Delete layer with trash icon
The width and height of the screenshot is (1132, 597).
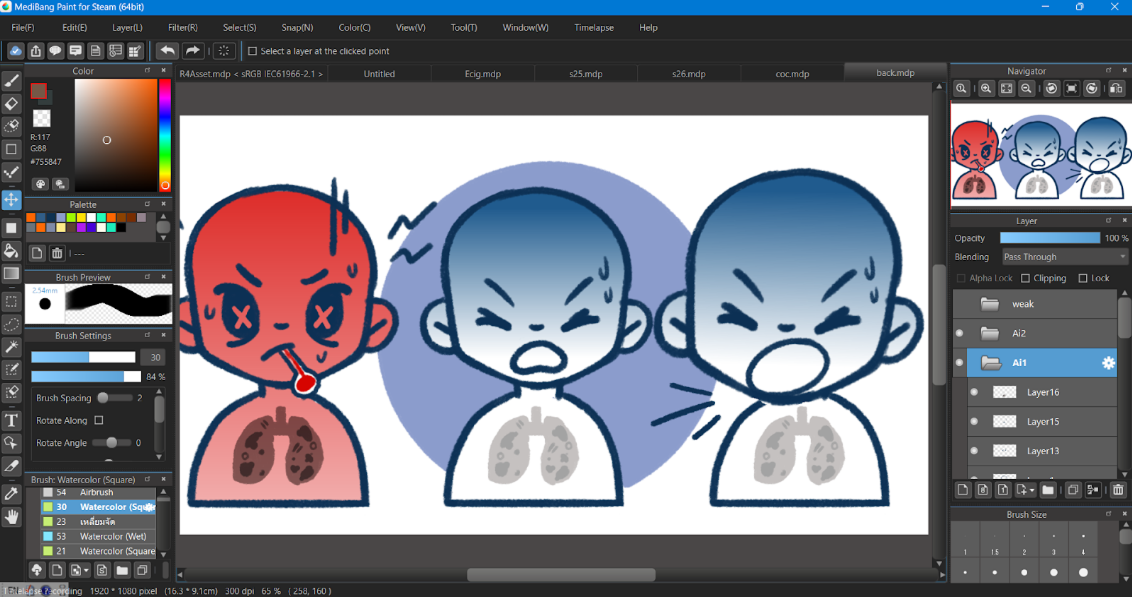point(1118,490)
